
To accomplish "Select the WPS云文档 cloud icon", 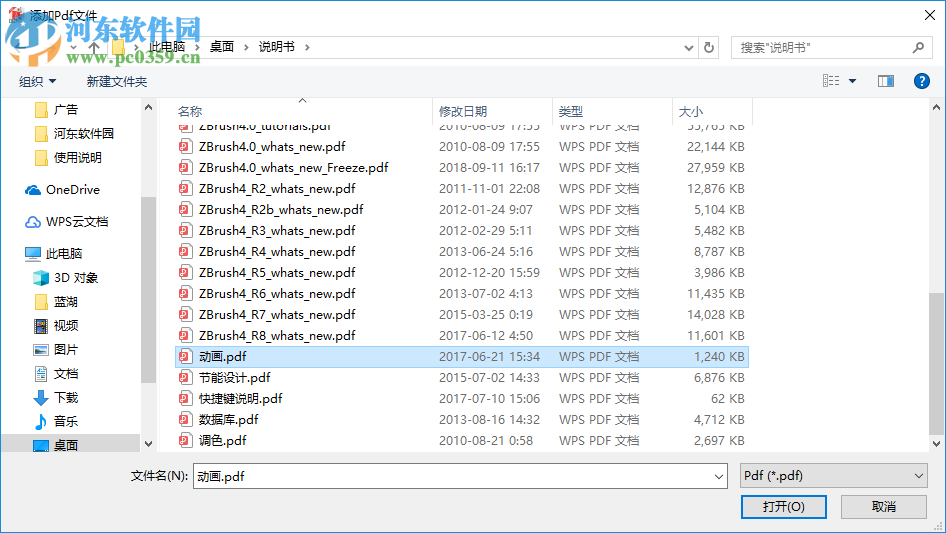I will (x=33, y=222).
